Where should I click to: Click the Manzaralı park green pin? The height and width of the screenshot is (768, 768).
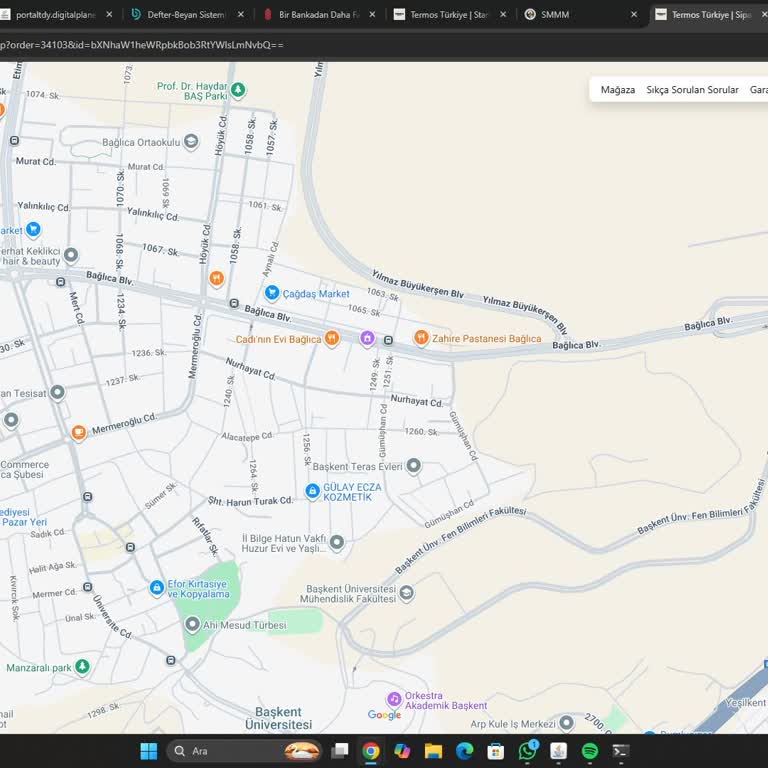[82, 667]
